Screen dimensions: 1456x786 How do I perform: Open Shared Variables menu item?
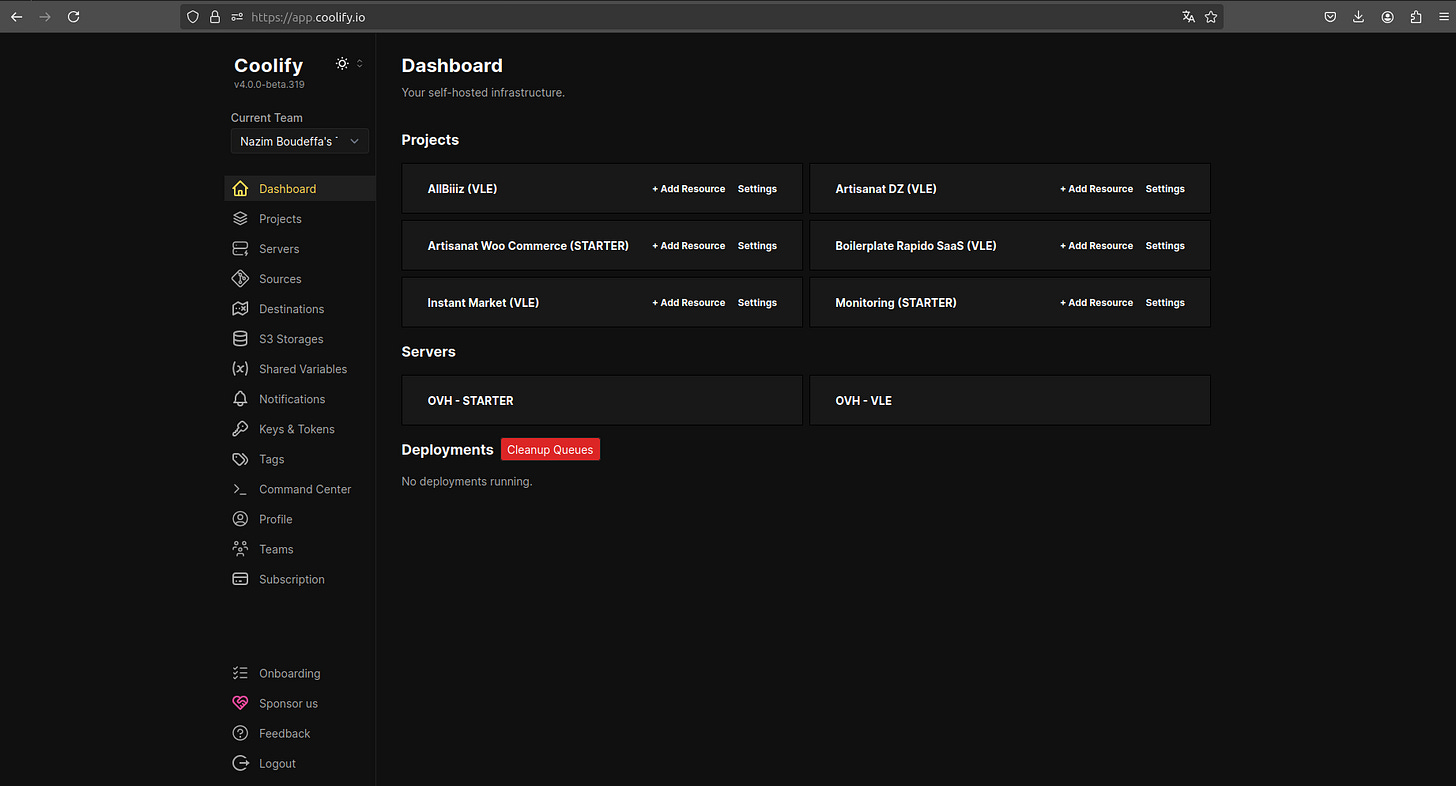(x=300, y=368)
